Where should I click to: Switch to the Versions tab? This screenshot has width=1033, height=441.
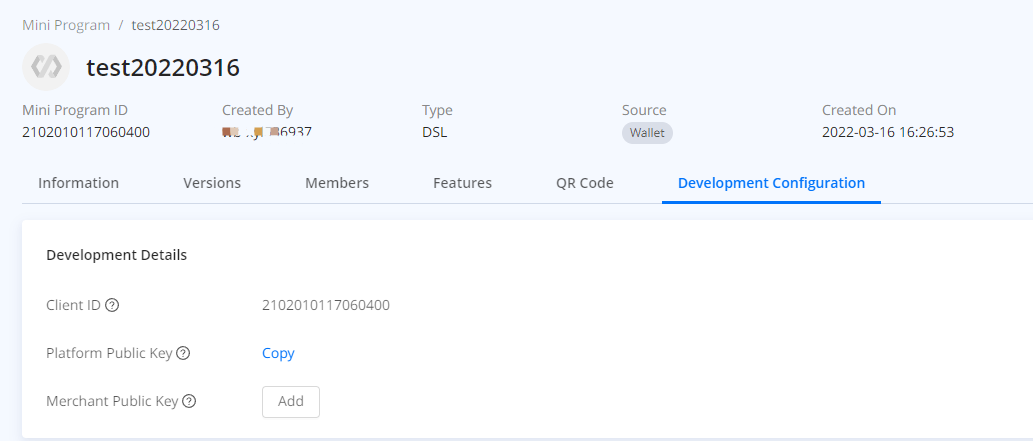(x=212, y=183)
